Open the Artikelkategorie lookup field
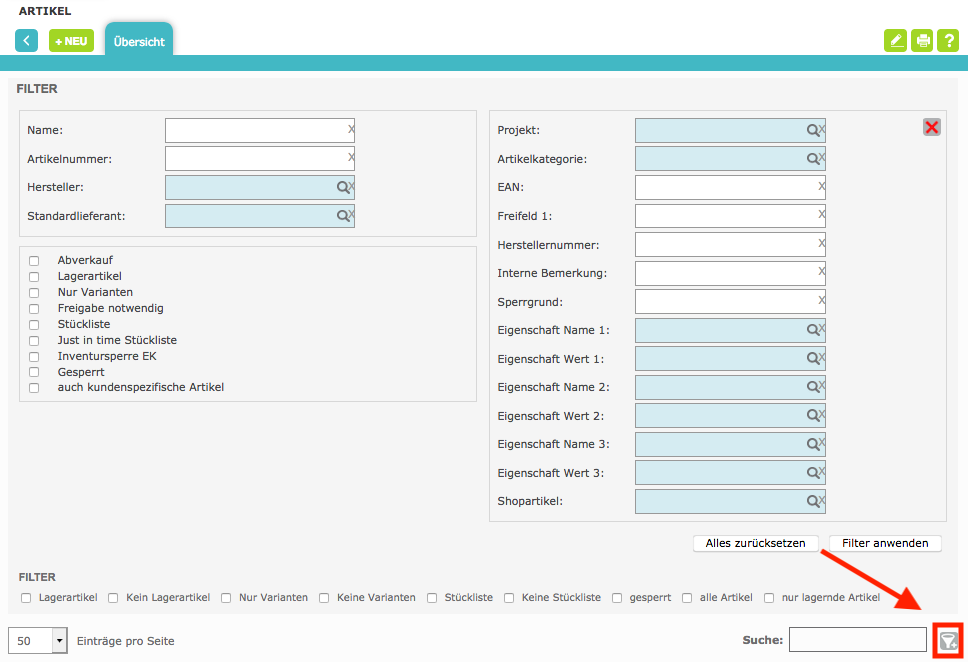The image size is (968, 662). tap(720, 159)
